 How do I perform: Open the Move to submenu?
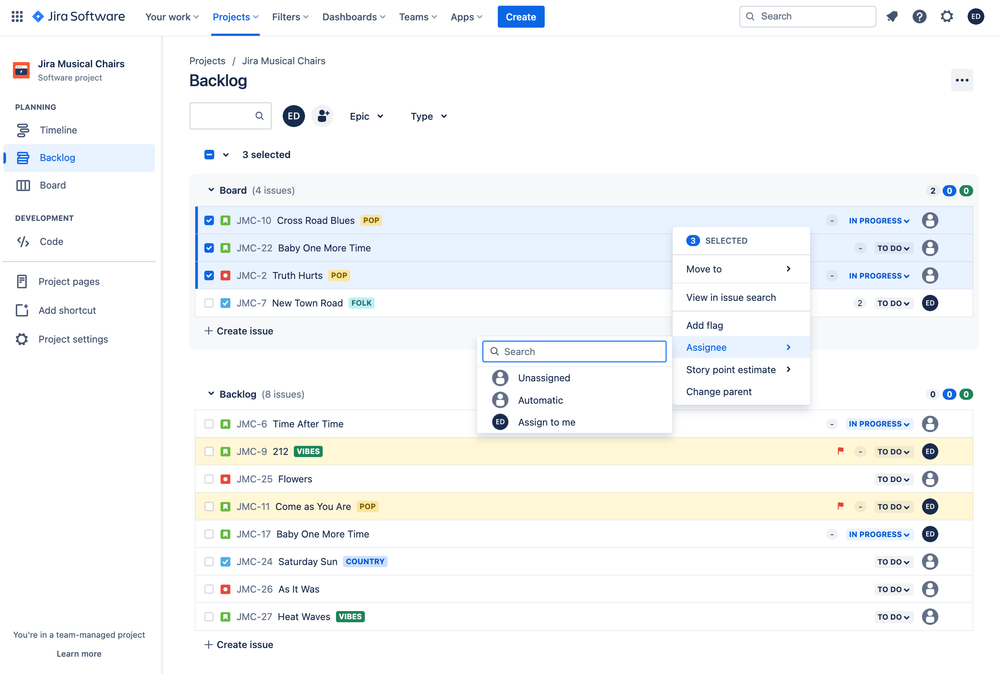(741, 269)
